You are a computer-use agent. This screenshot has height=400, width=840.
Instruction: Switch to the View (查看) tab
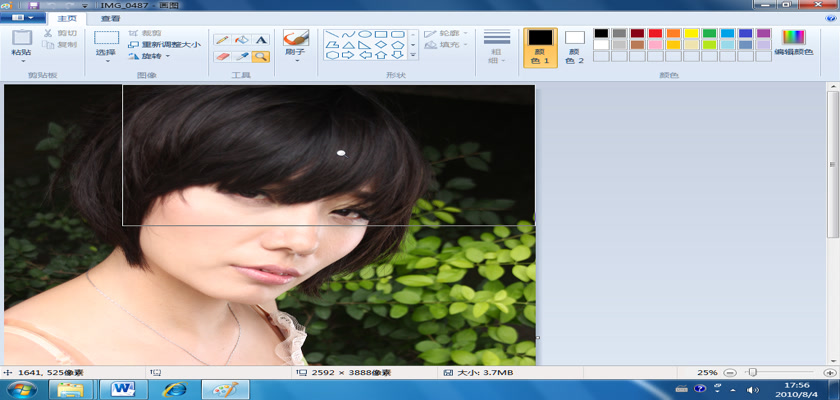tap(110, 18)
